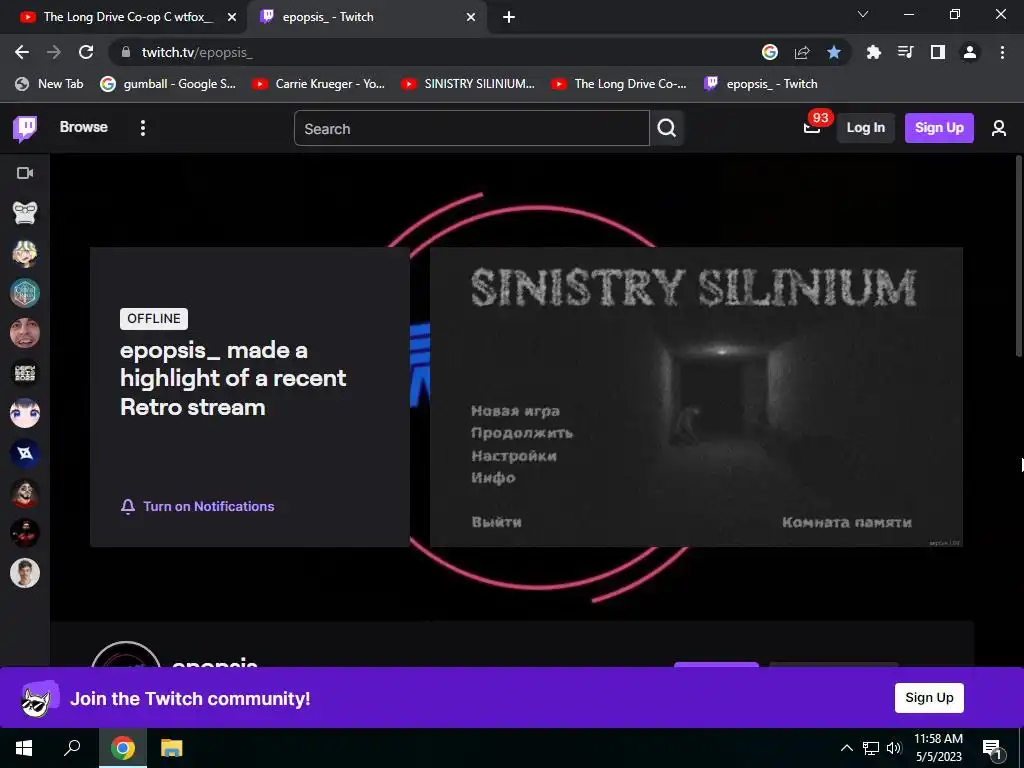Close the epopsis_ Twitch tab
Viewport: 1024px width, 768px height.
[471, 17]
